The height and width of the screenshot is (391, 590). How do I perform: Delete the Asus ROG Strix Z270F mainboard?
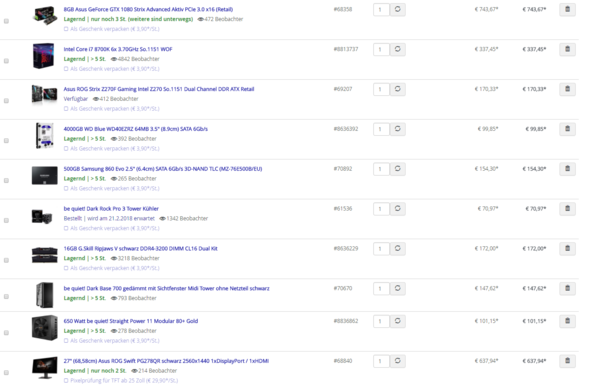tap(567, 89)
